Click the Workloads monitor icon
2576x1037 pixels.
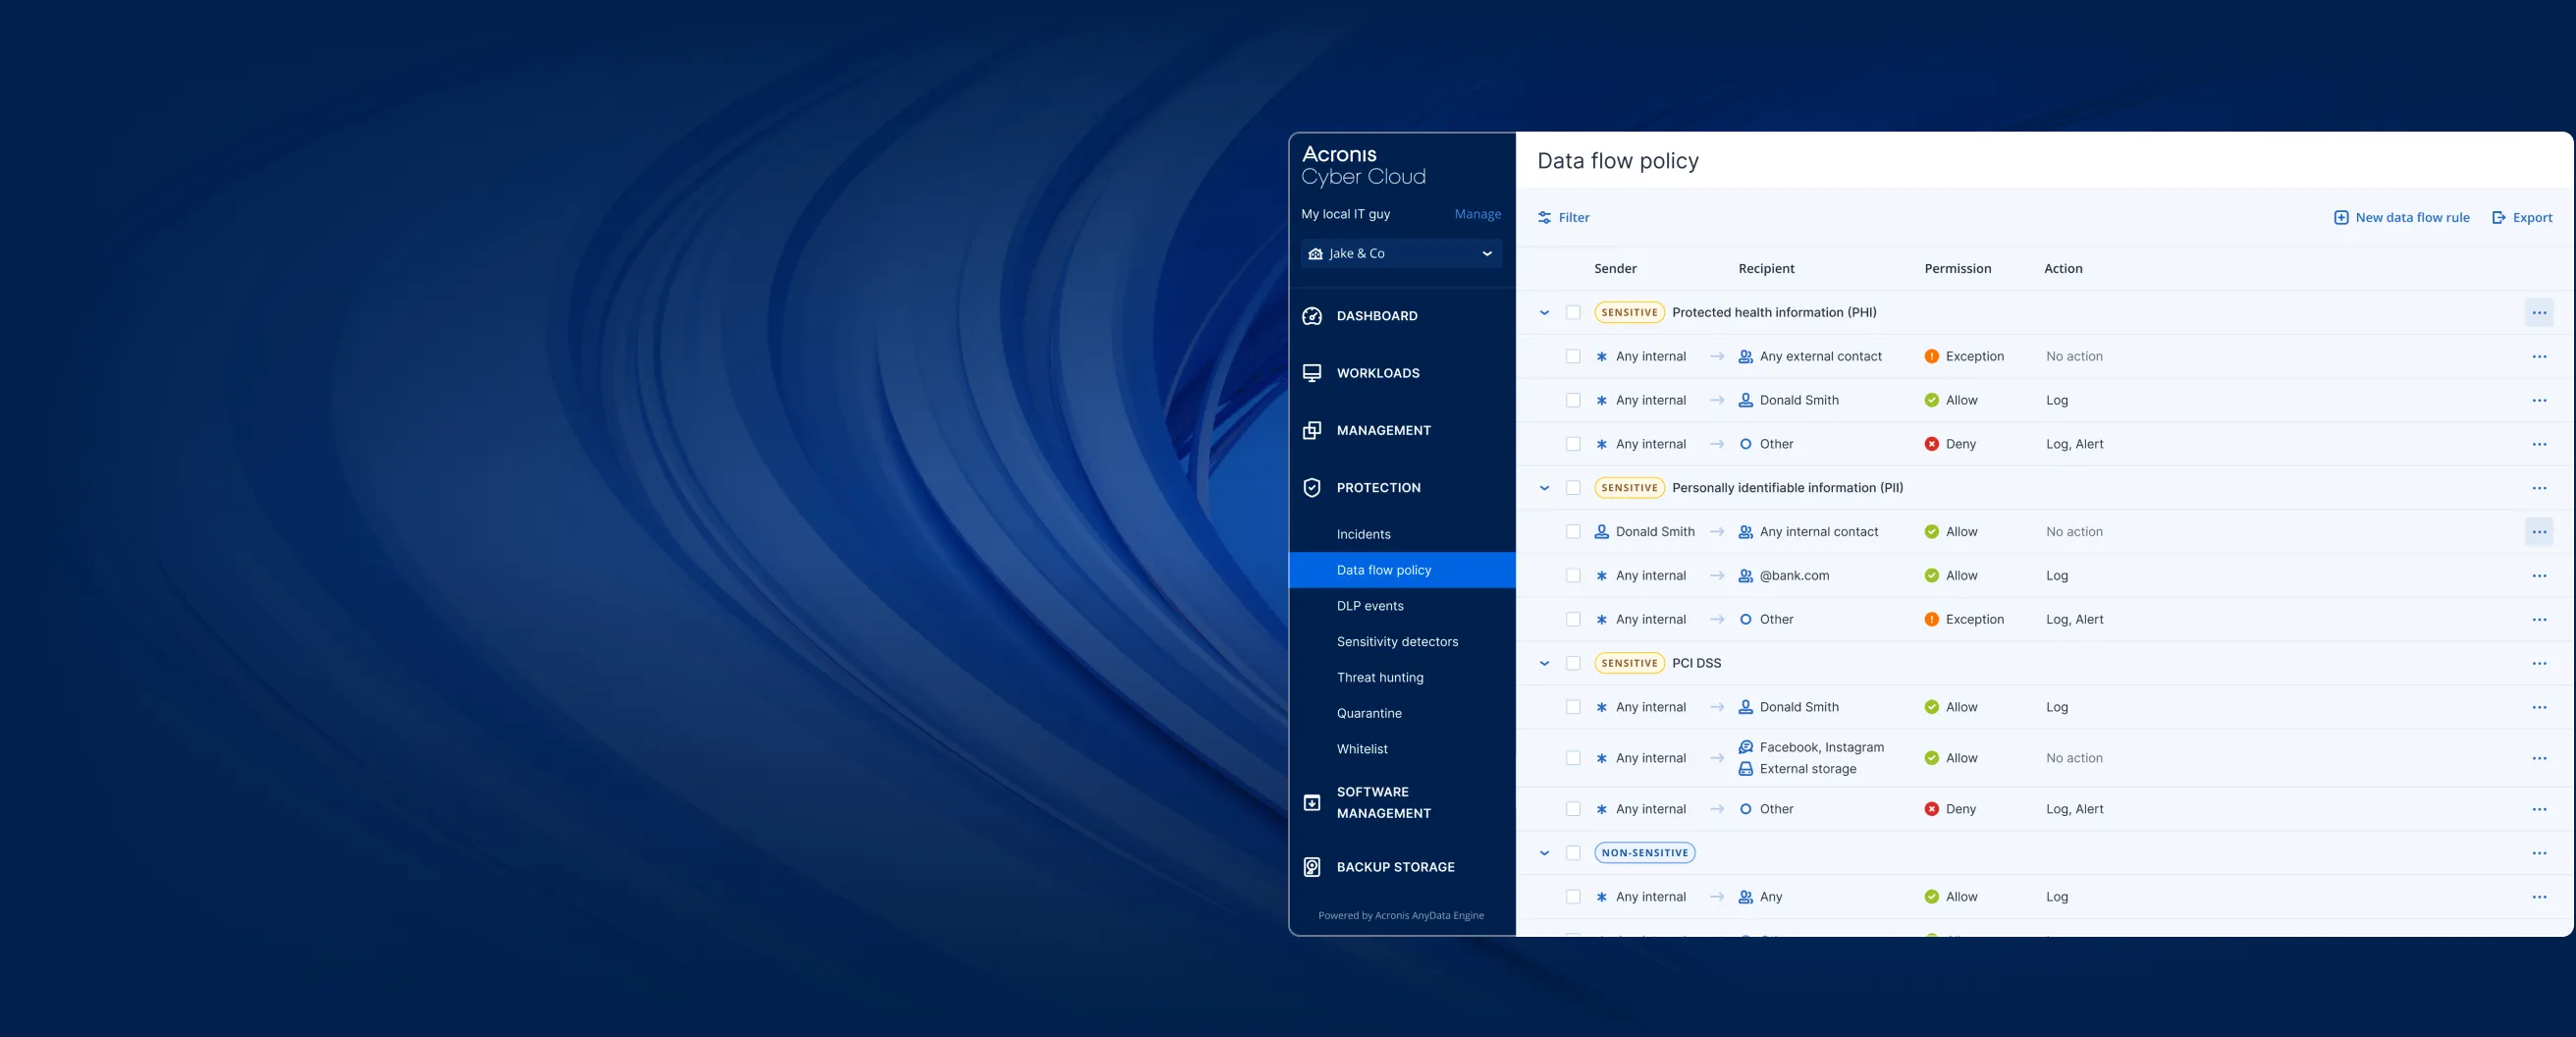[1312, 373]
